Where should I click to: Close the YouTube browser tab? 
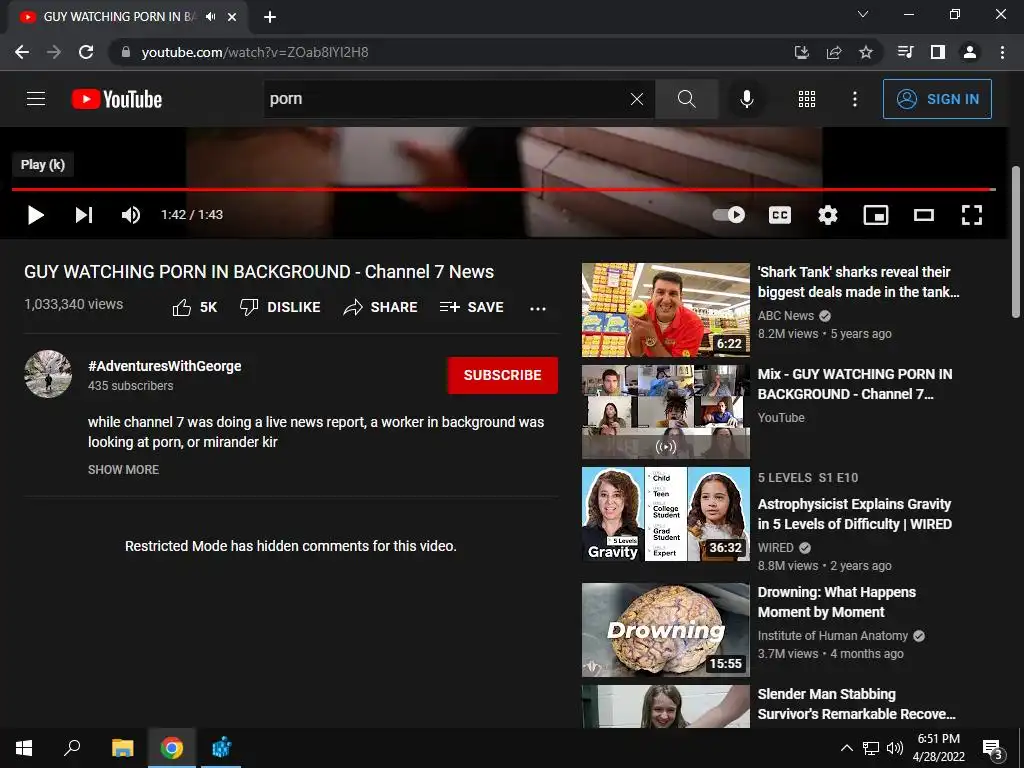(232, 17)
